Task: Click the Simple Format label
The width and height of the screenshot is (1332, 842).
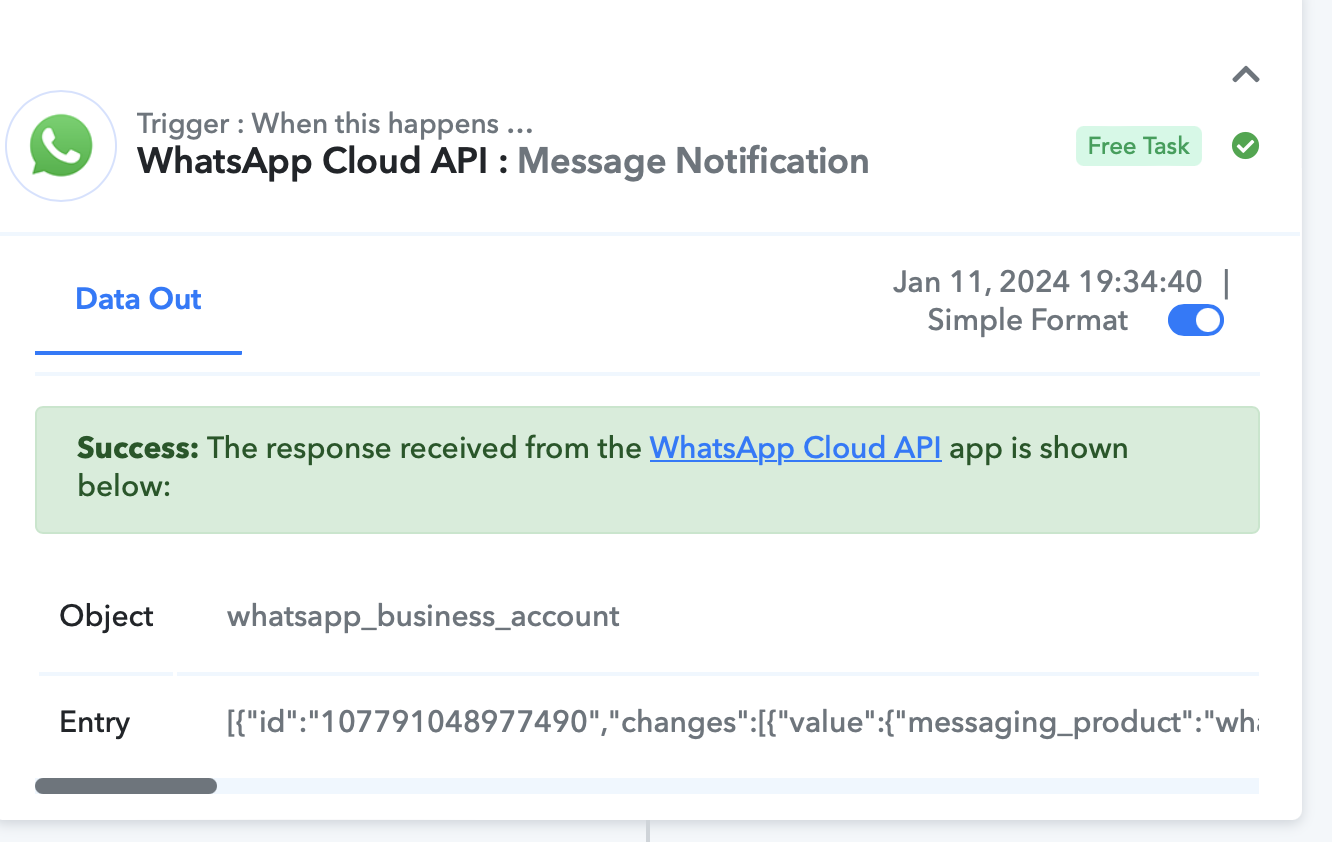Action: 1027,320
